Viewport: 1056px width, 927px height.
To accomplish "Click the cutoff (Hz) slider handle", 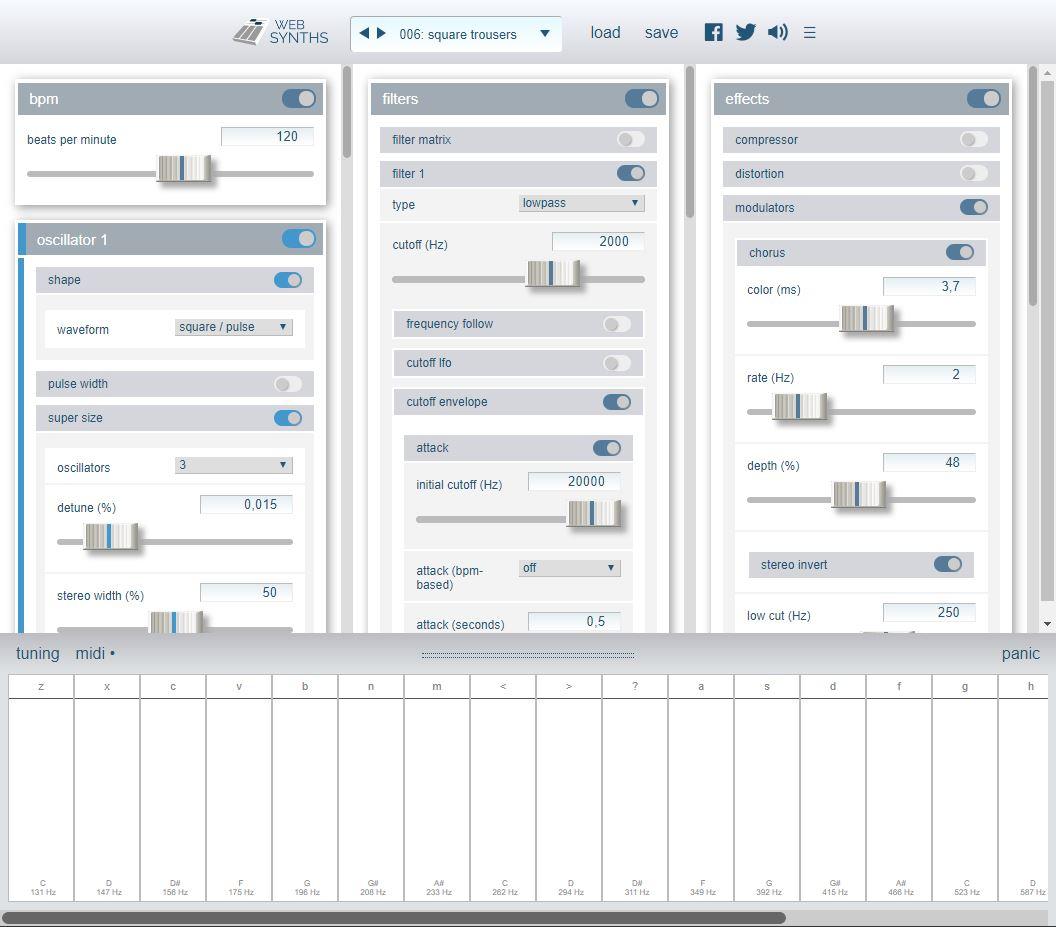I will pos(553,274).
